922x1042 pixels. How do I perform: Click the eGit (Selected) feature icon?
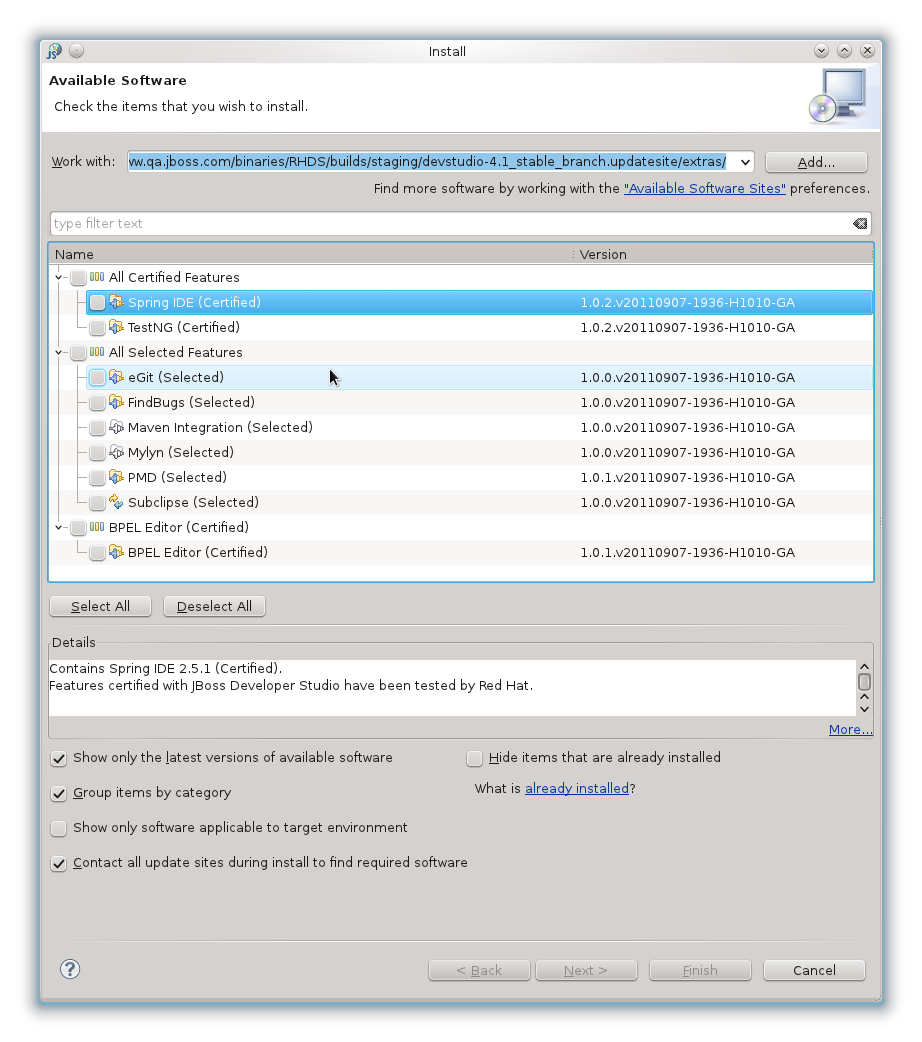[116, 377]
